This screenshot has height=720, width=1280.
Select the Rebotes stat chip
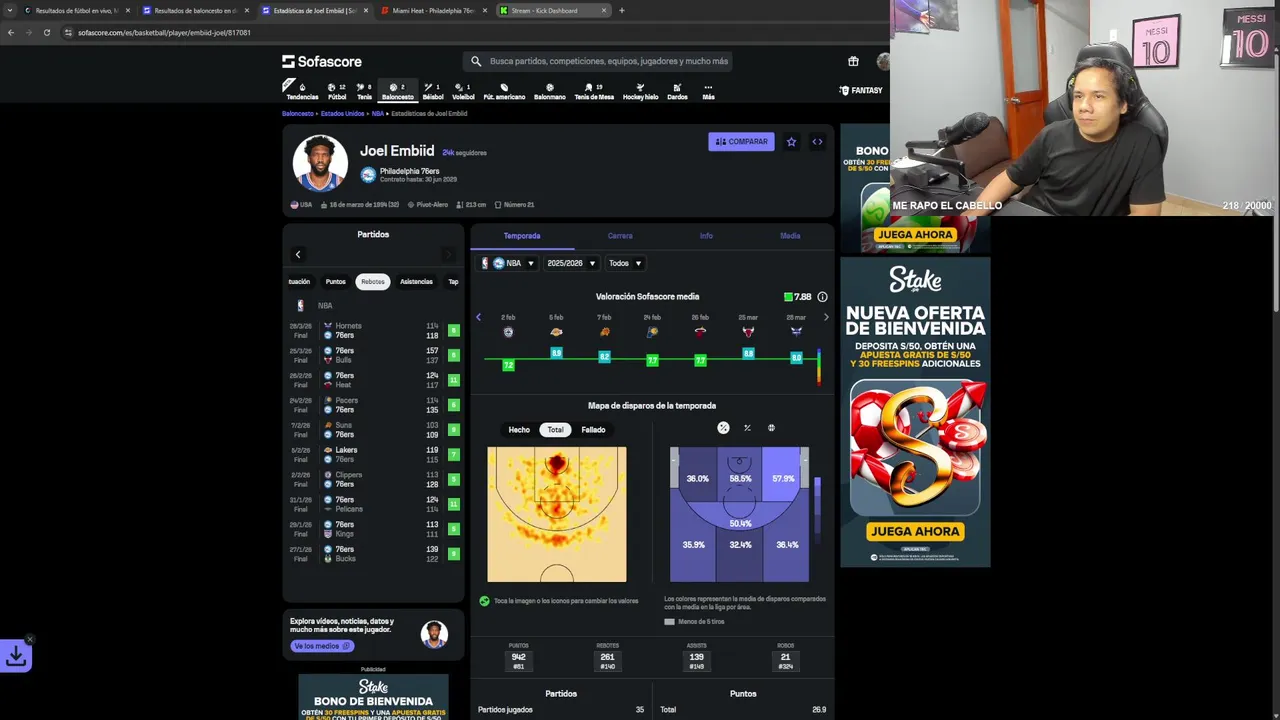pyautogui.click(x=373, y=282)
